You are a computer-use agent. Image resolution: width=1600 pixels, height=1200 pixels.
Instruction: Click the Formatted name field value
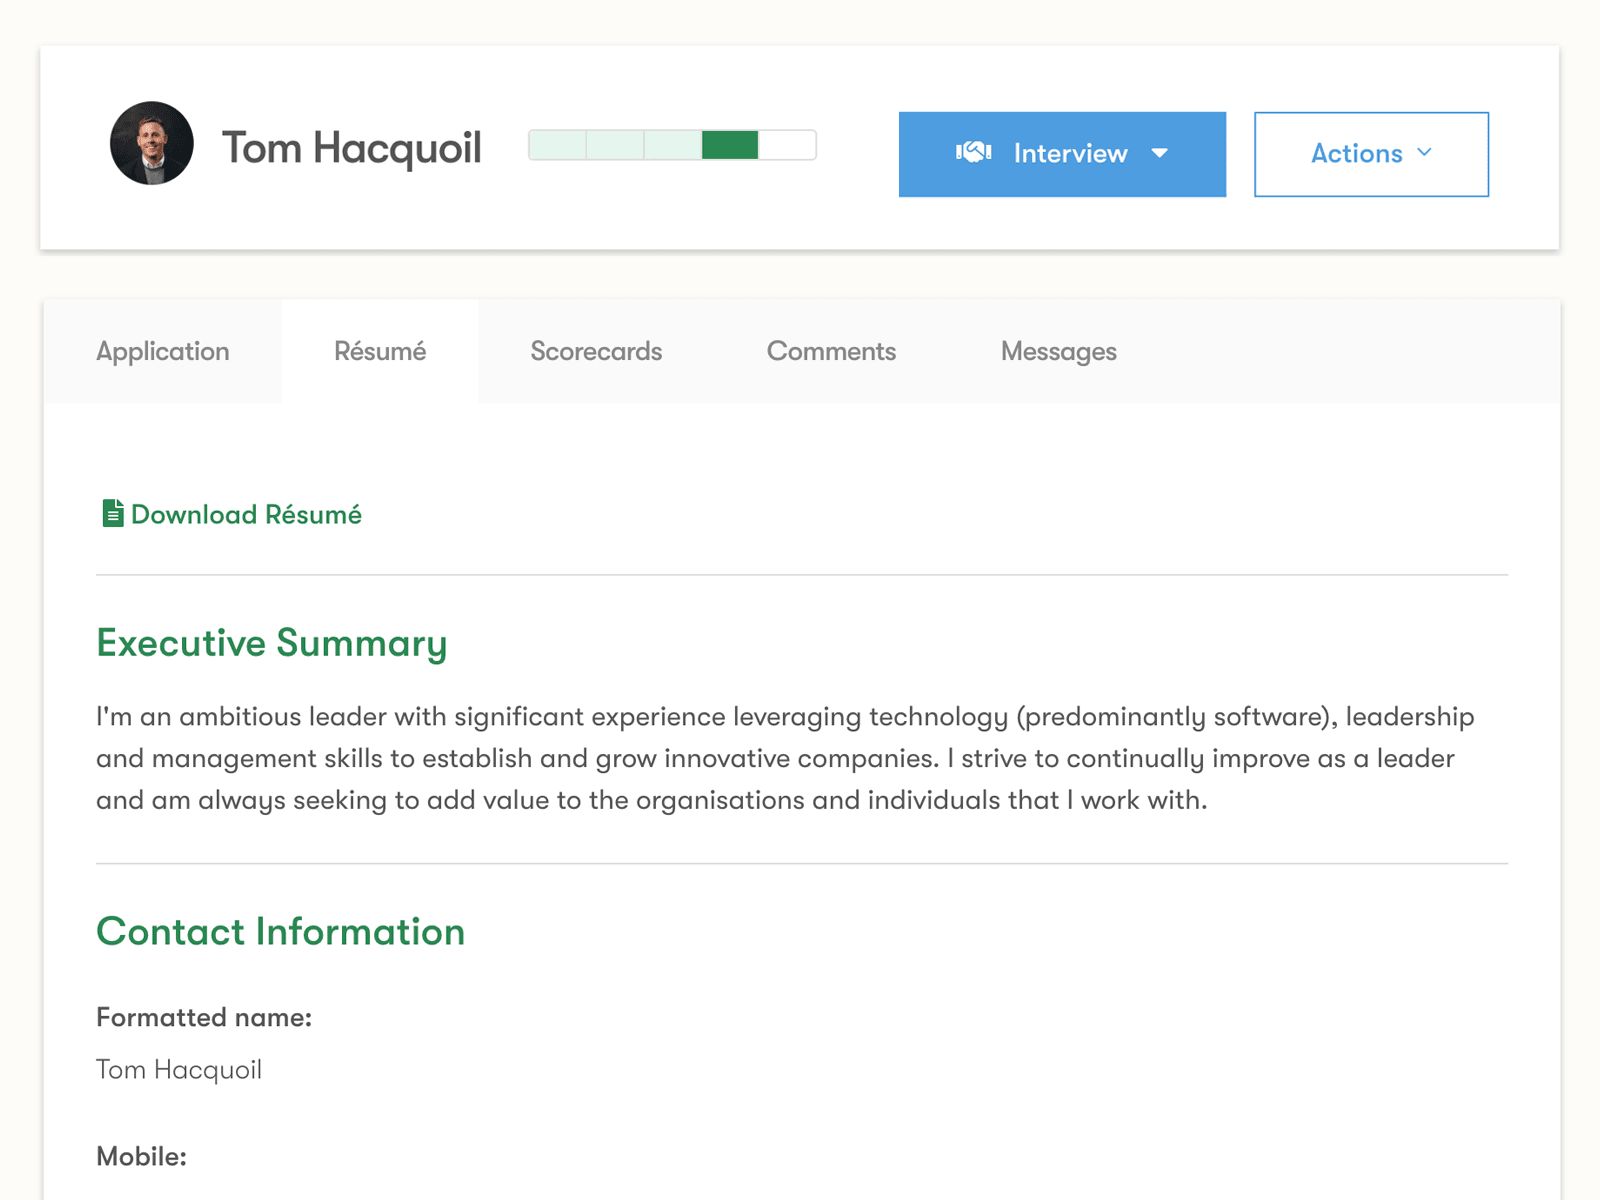178,1069
